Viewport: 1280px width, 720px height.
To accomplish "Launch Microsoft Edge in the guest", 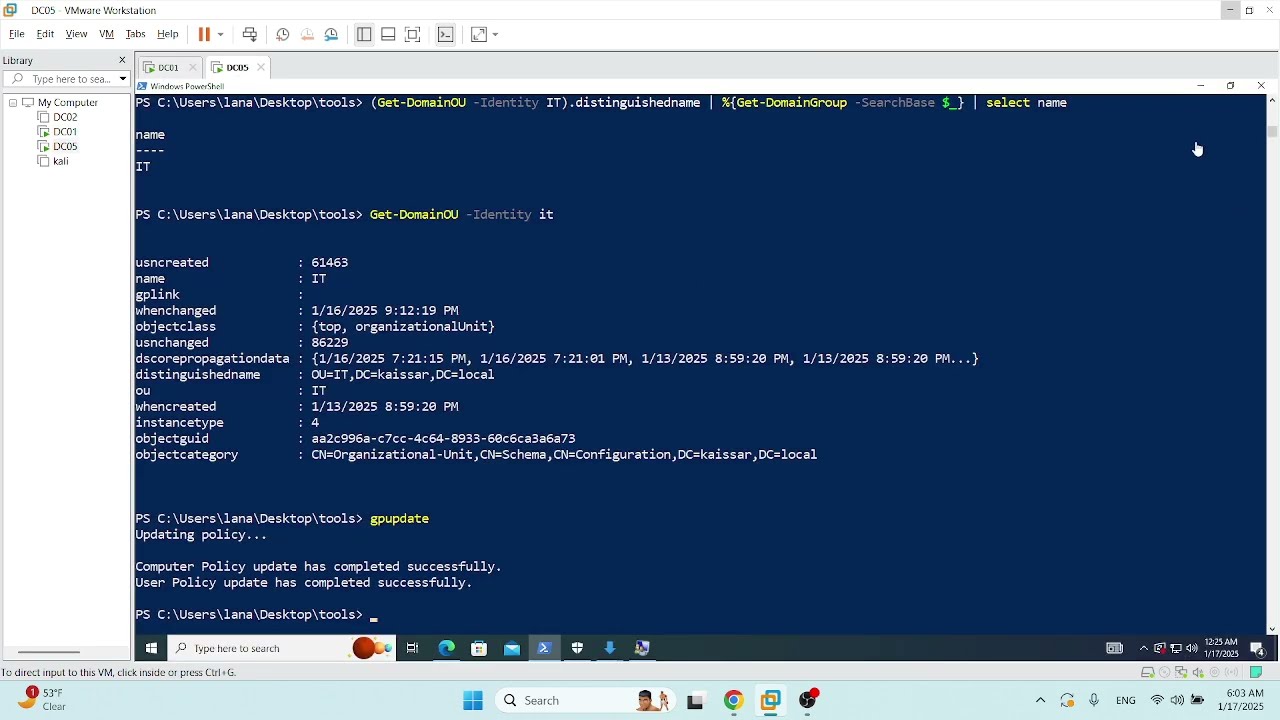I will tap(446, 648).
